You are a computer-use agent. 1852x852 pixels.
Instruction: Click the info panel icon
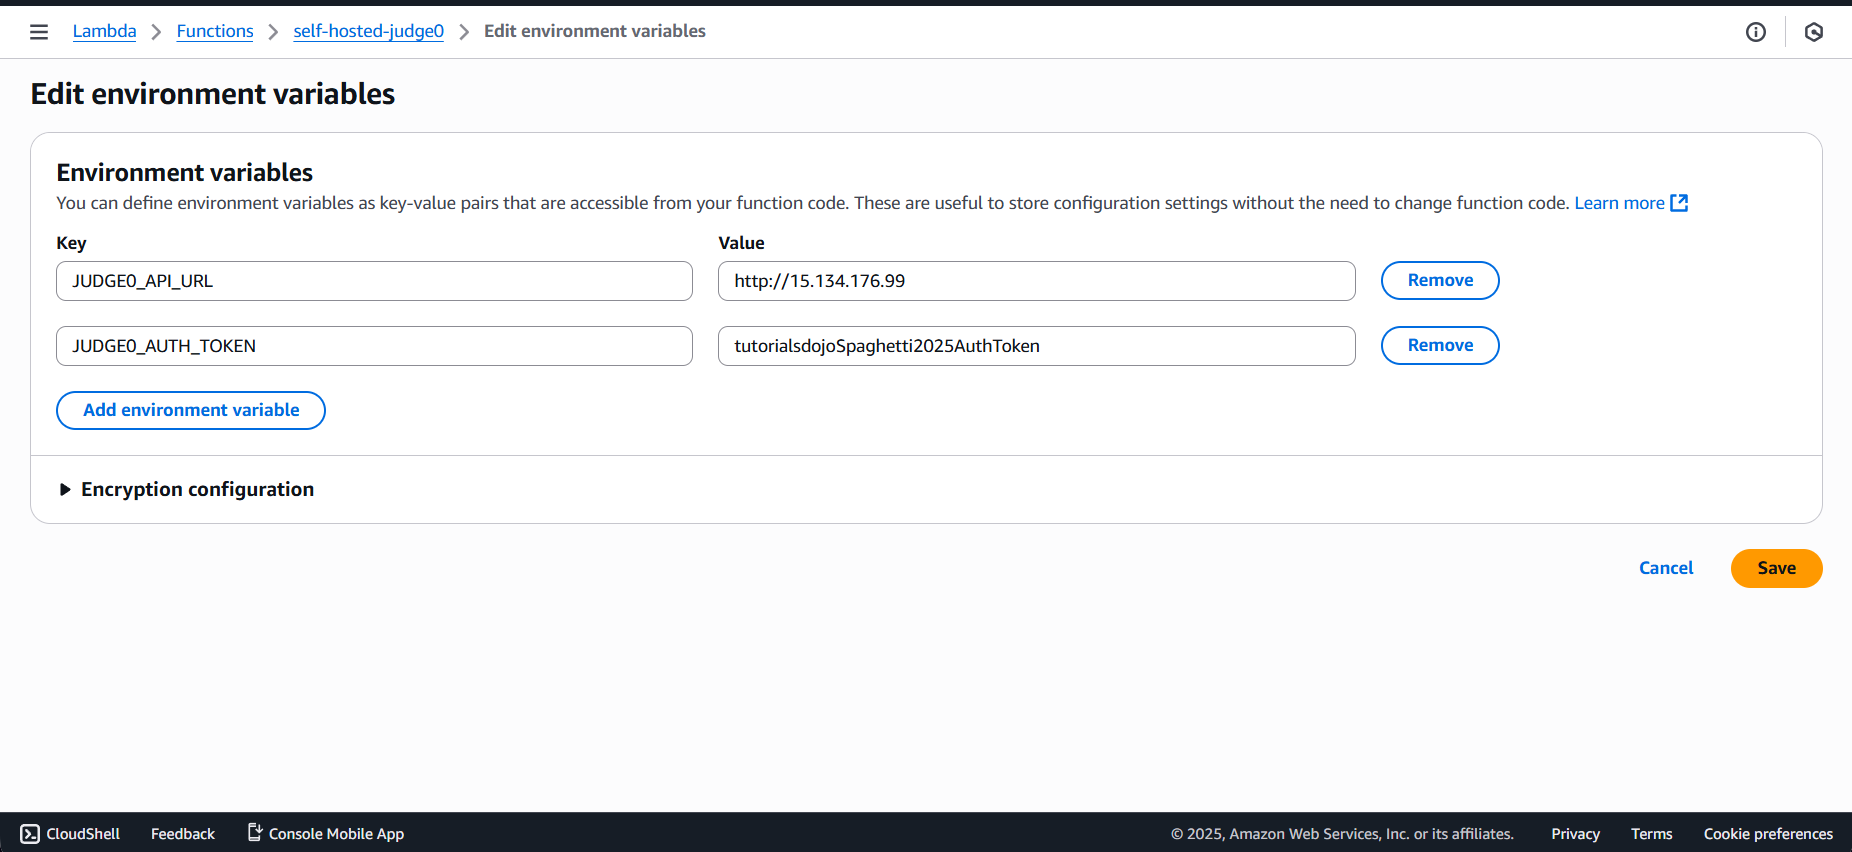click(x=1755, y=32)
